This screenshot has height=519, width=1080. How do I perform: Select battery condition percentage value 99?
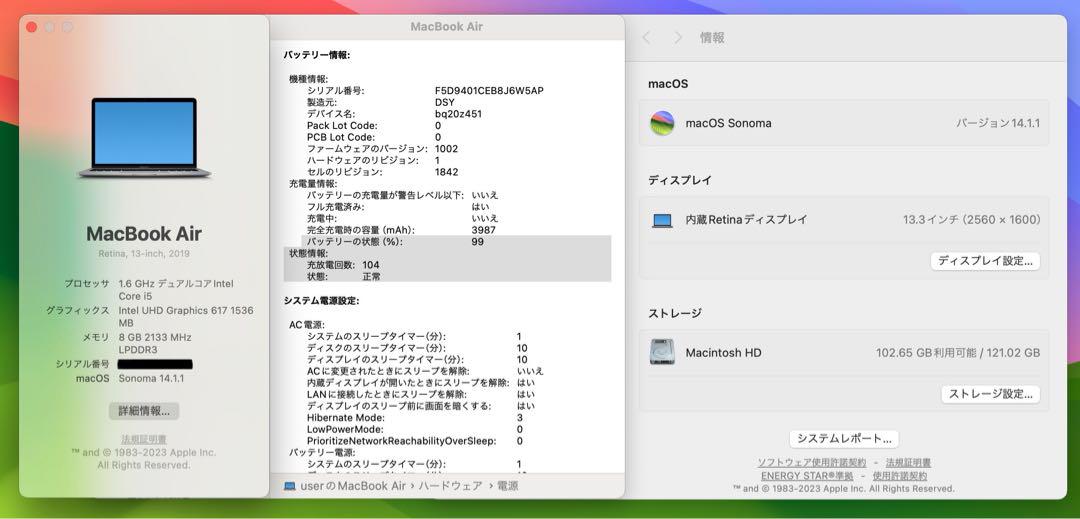tap(478, 242)
